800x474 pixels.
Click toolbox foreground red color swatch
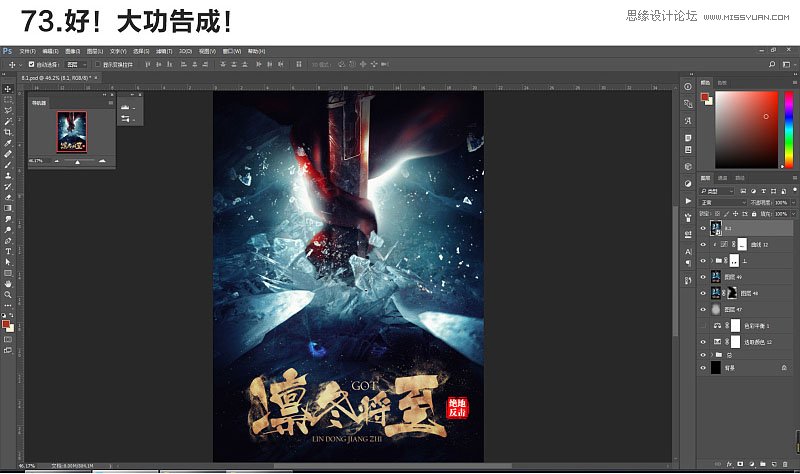click(6, 324)
